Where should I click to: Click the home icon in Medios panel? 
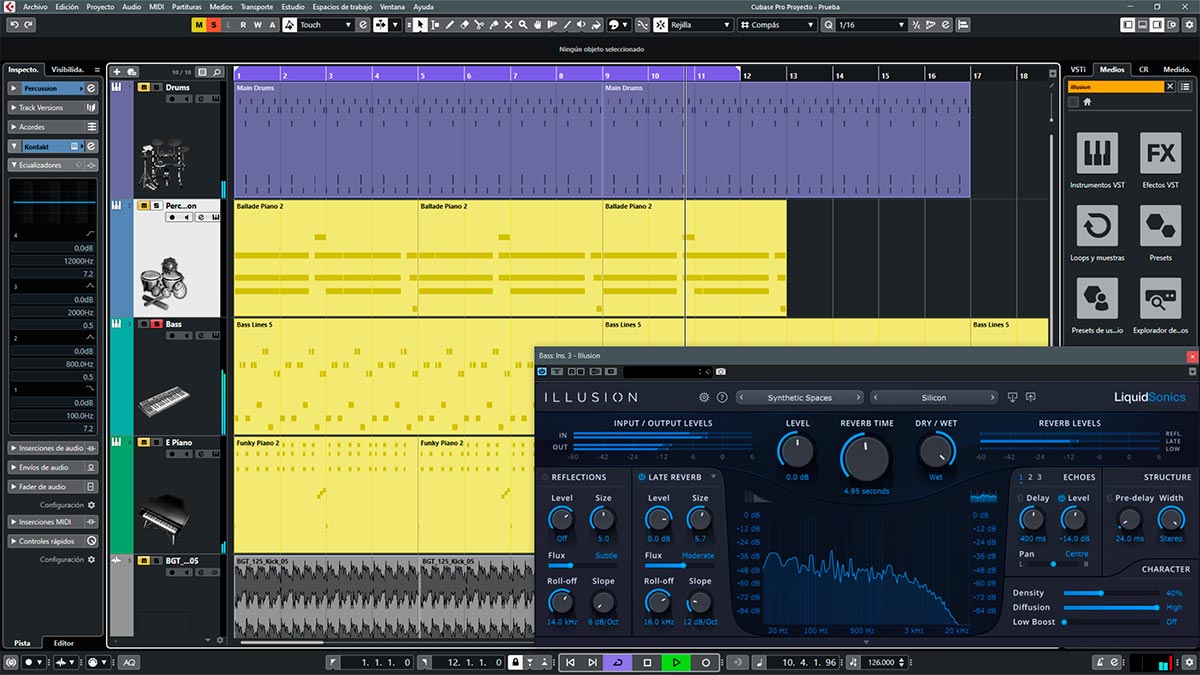pyautogui.click(x=1087, y=102)
